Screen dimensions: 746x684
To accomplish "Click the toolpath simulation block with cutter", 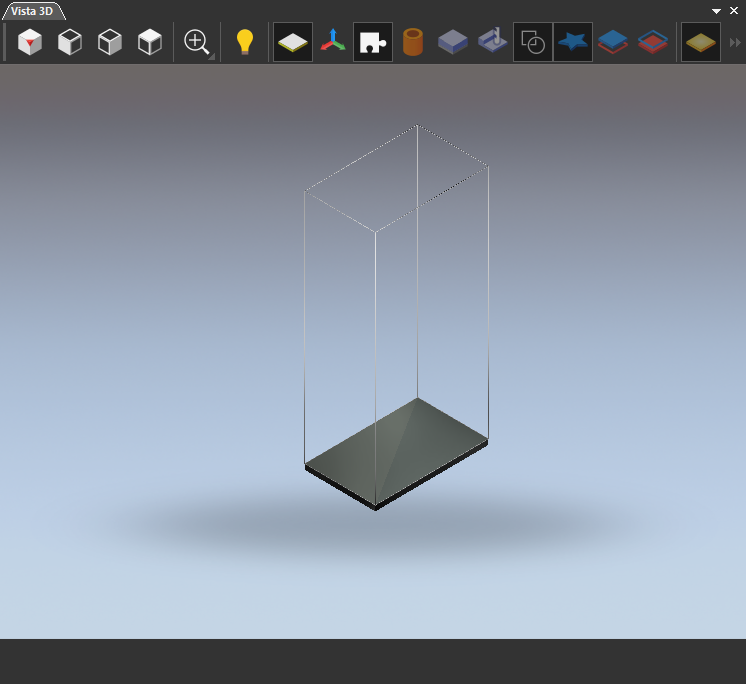I will tap(492, 41).
